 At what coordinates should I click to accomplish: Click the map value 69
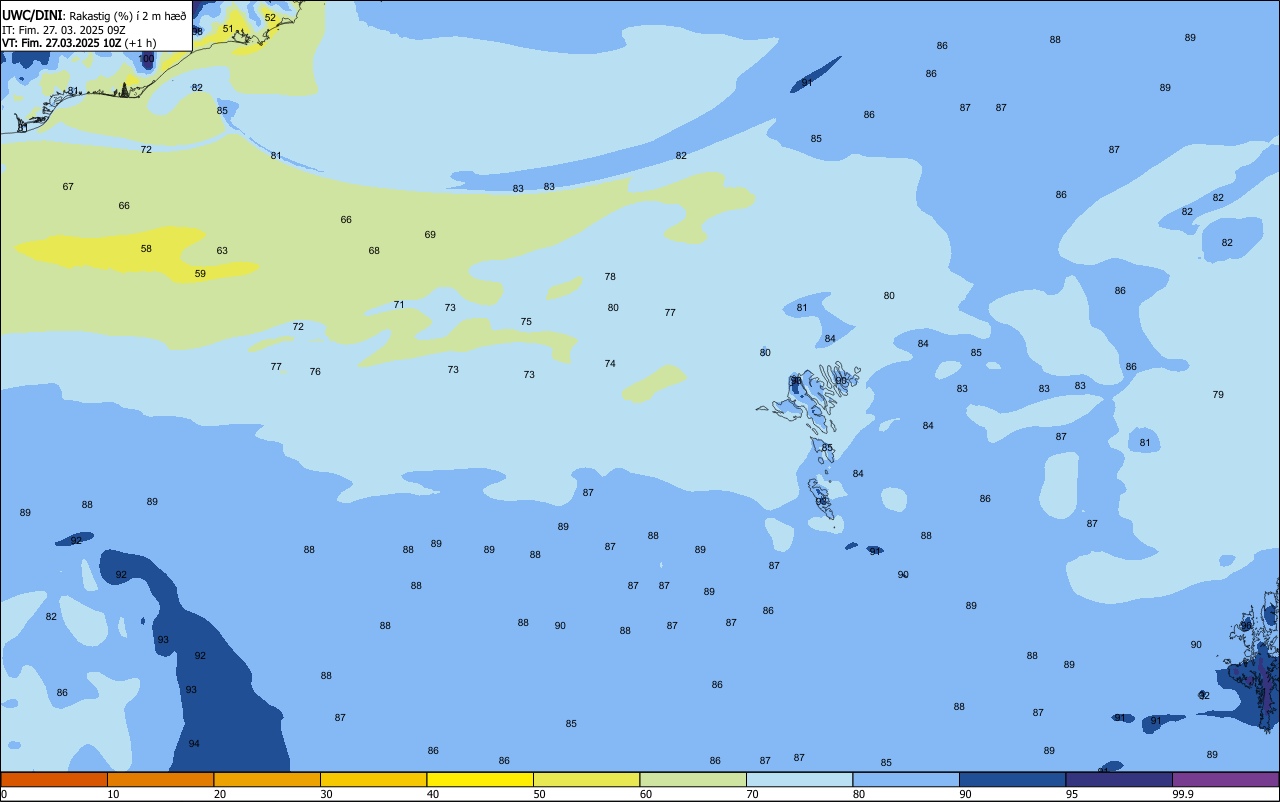pyautogui.click(x=430, y=235)
